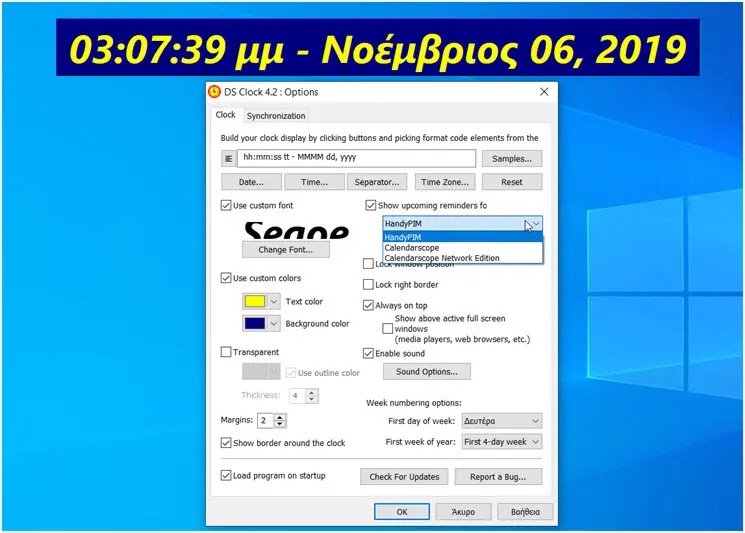745x533 pixels.
Task: Toggle Show upcoming reminders checkbox
Action: click(x=371, y=205)
